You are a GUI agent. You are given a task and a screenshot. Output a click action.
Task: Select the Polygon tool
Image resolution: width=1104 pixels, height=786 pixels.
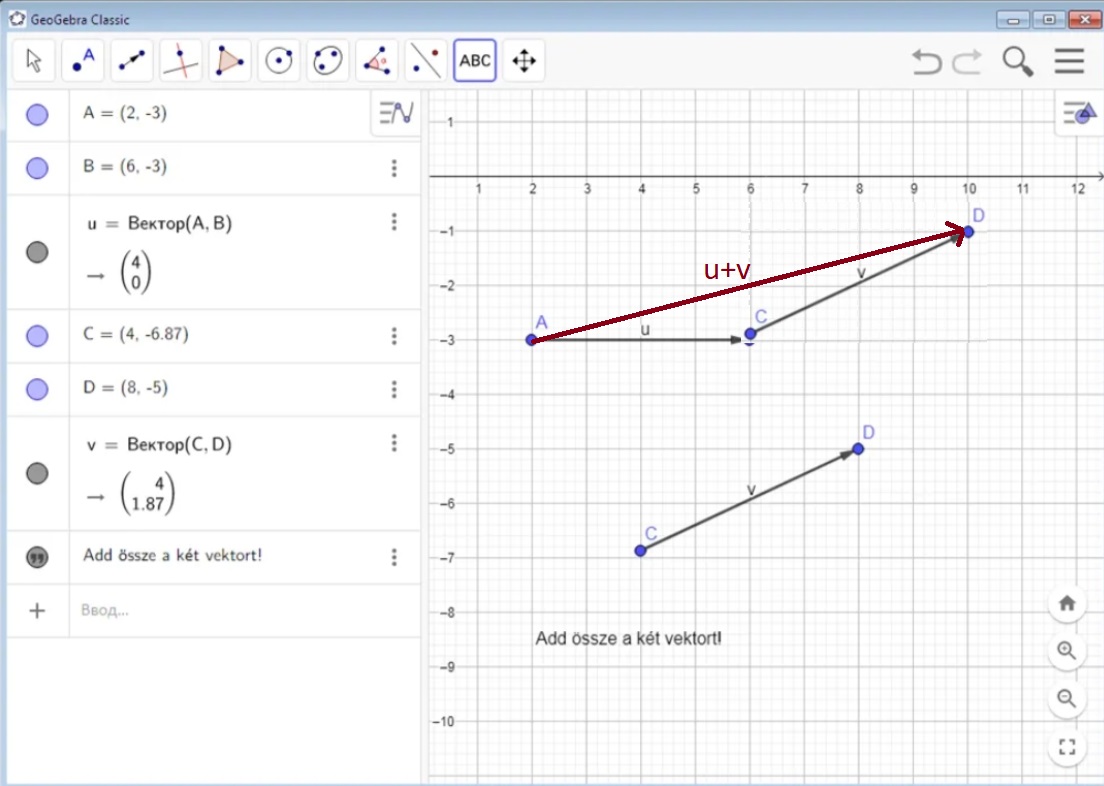[230, 61]
